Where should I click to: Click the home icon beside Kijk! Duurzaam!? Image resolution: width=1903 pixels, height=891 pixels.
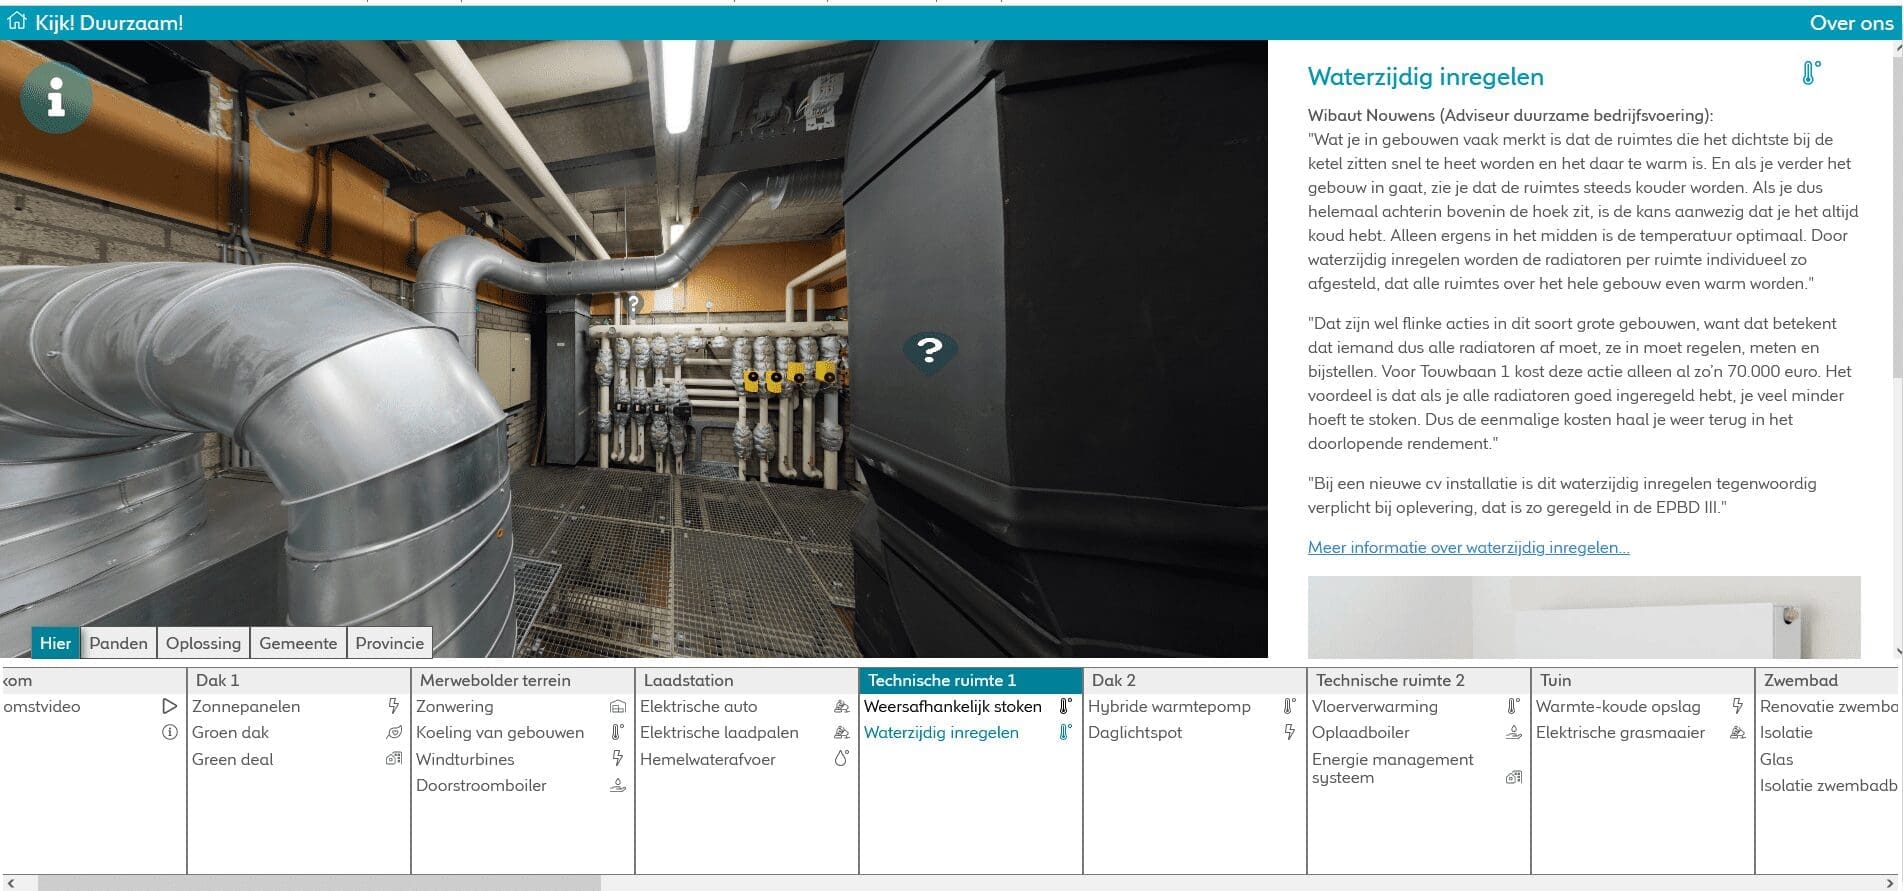[16, 22]
